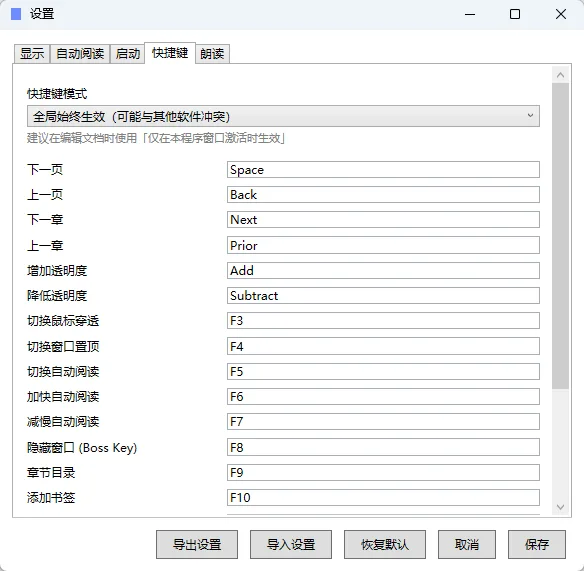The height and width of the screenshot is (571, 584).
Task: Focus the 切换自动阅读 field showing F5
Action: (x=383, y=372)
